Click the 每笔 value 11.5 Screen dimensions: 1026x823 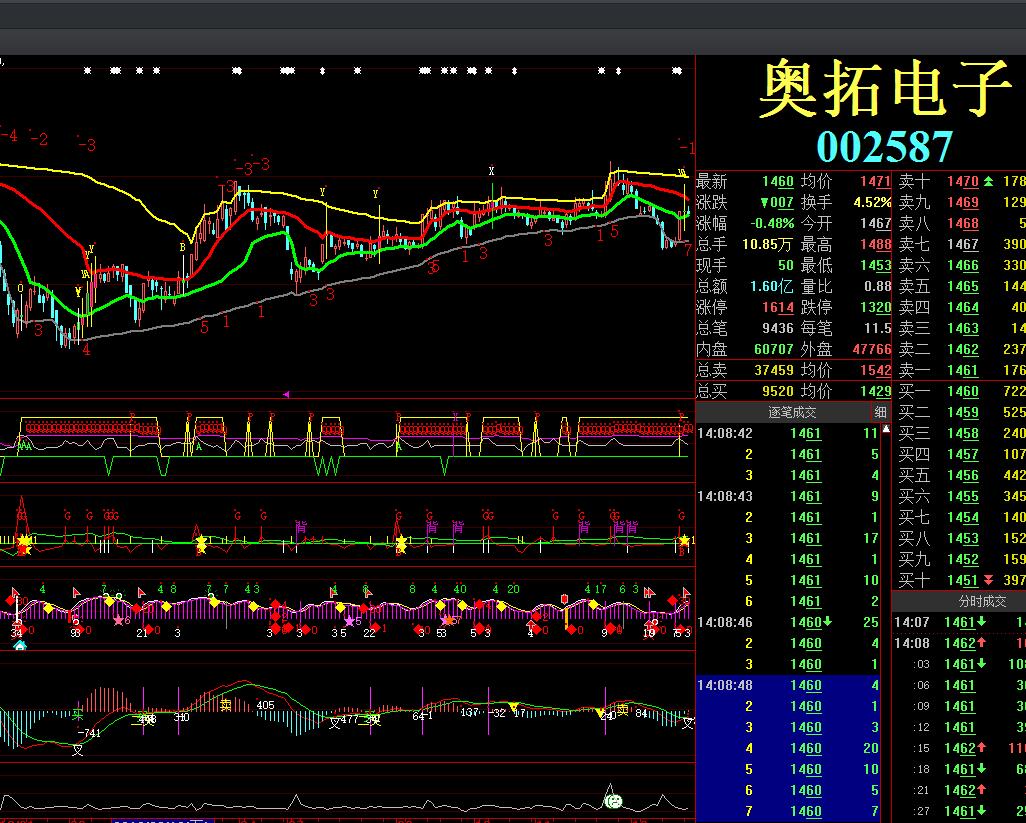877,328
